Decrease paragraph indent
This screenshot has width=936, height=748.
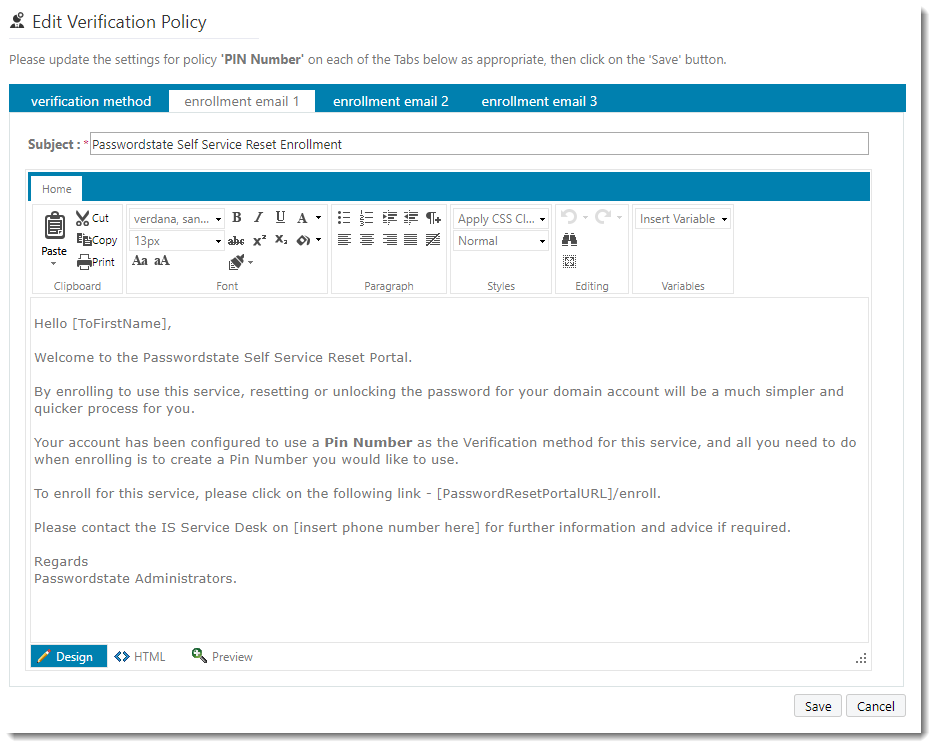pyautogui.click(x=411, y=218)
